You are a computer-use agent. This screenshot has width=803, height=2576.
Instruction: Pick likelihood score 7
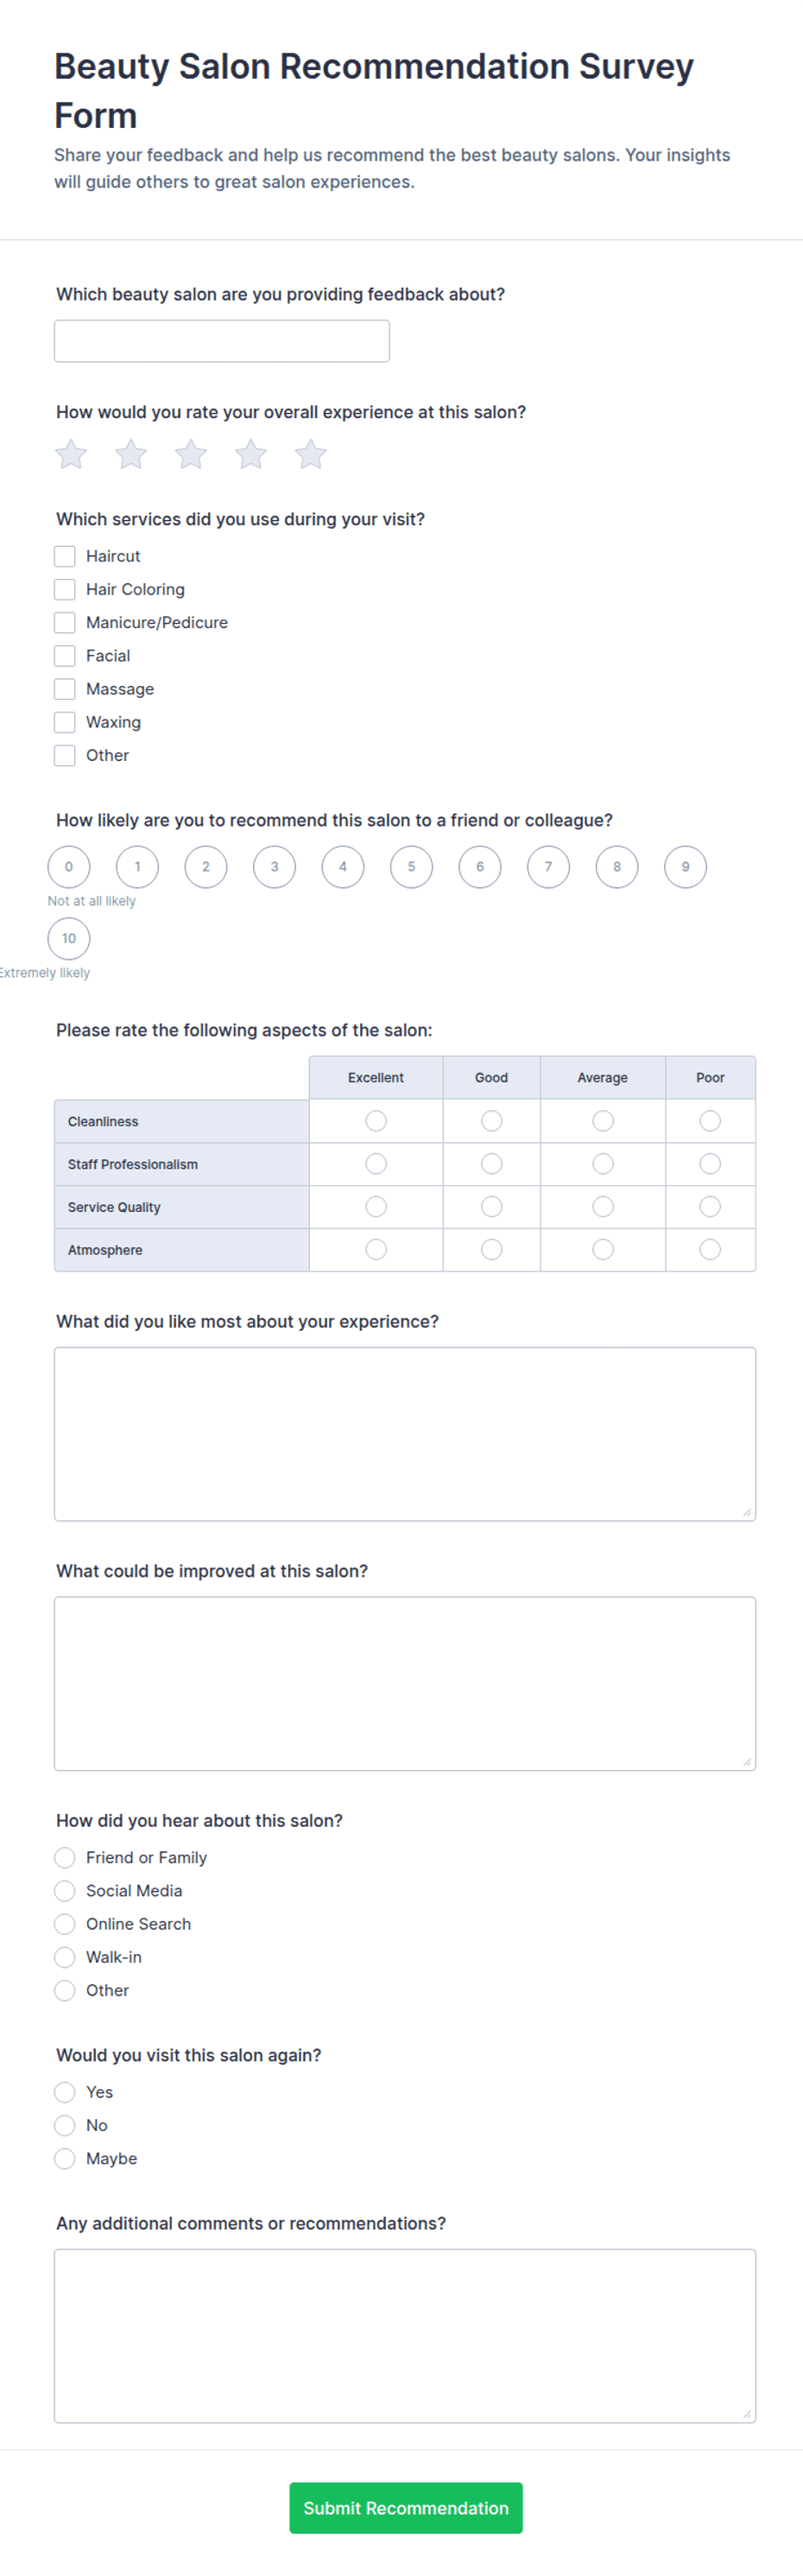pyautogui.click(x=548, y=867)
